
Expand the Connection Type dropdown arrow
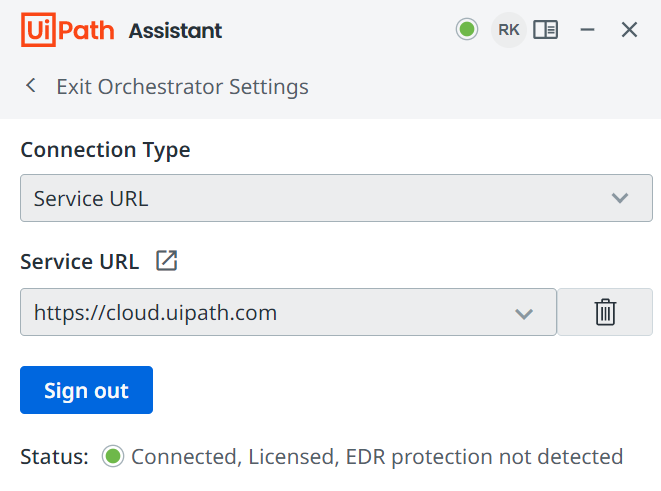coord(620,198)
